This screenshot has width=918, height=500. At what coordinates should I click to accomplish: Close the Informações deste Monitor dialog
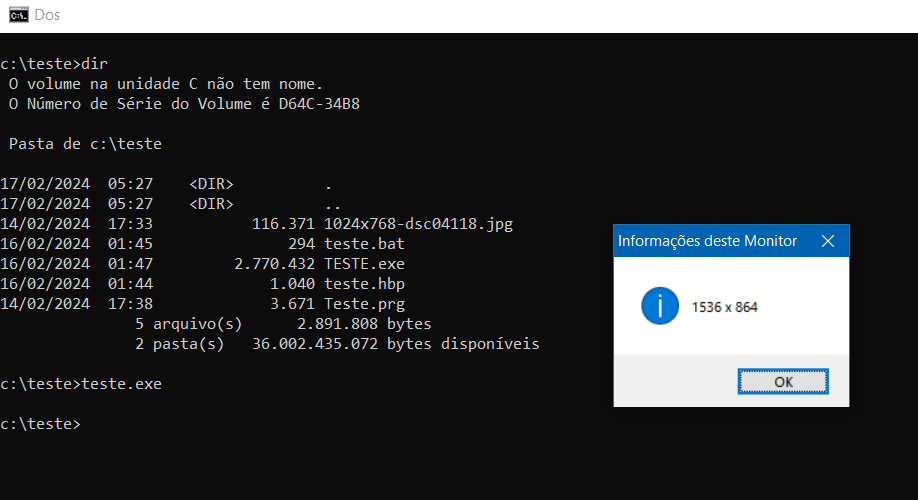click(827, 241)
